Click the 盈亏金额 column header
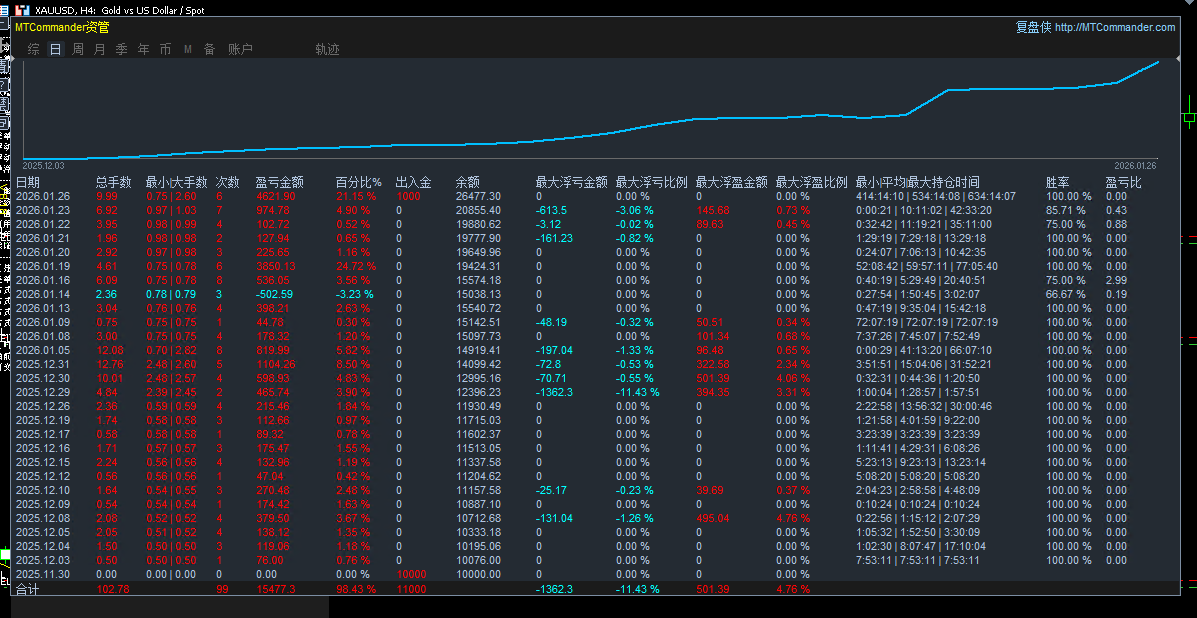Viewport: 1197px width, 618px height. click(279, 182)
